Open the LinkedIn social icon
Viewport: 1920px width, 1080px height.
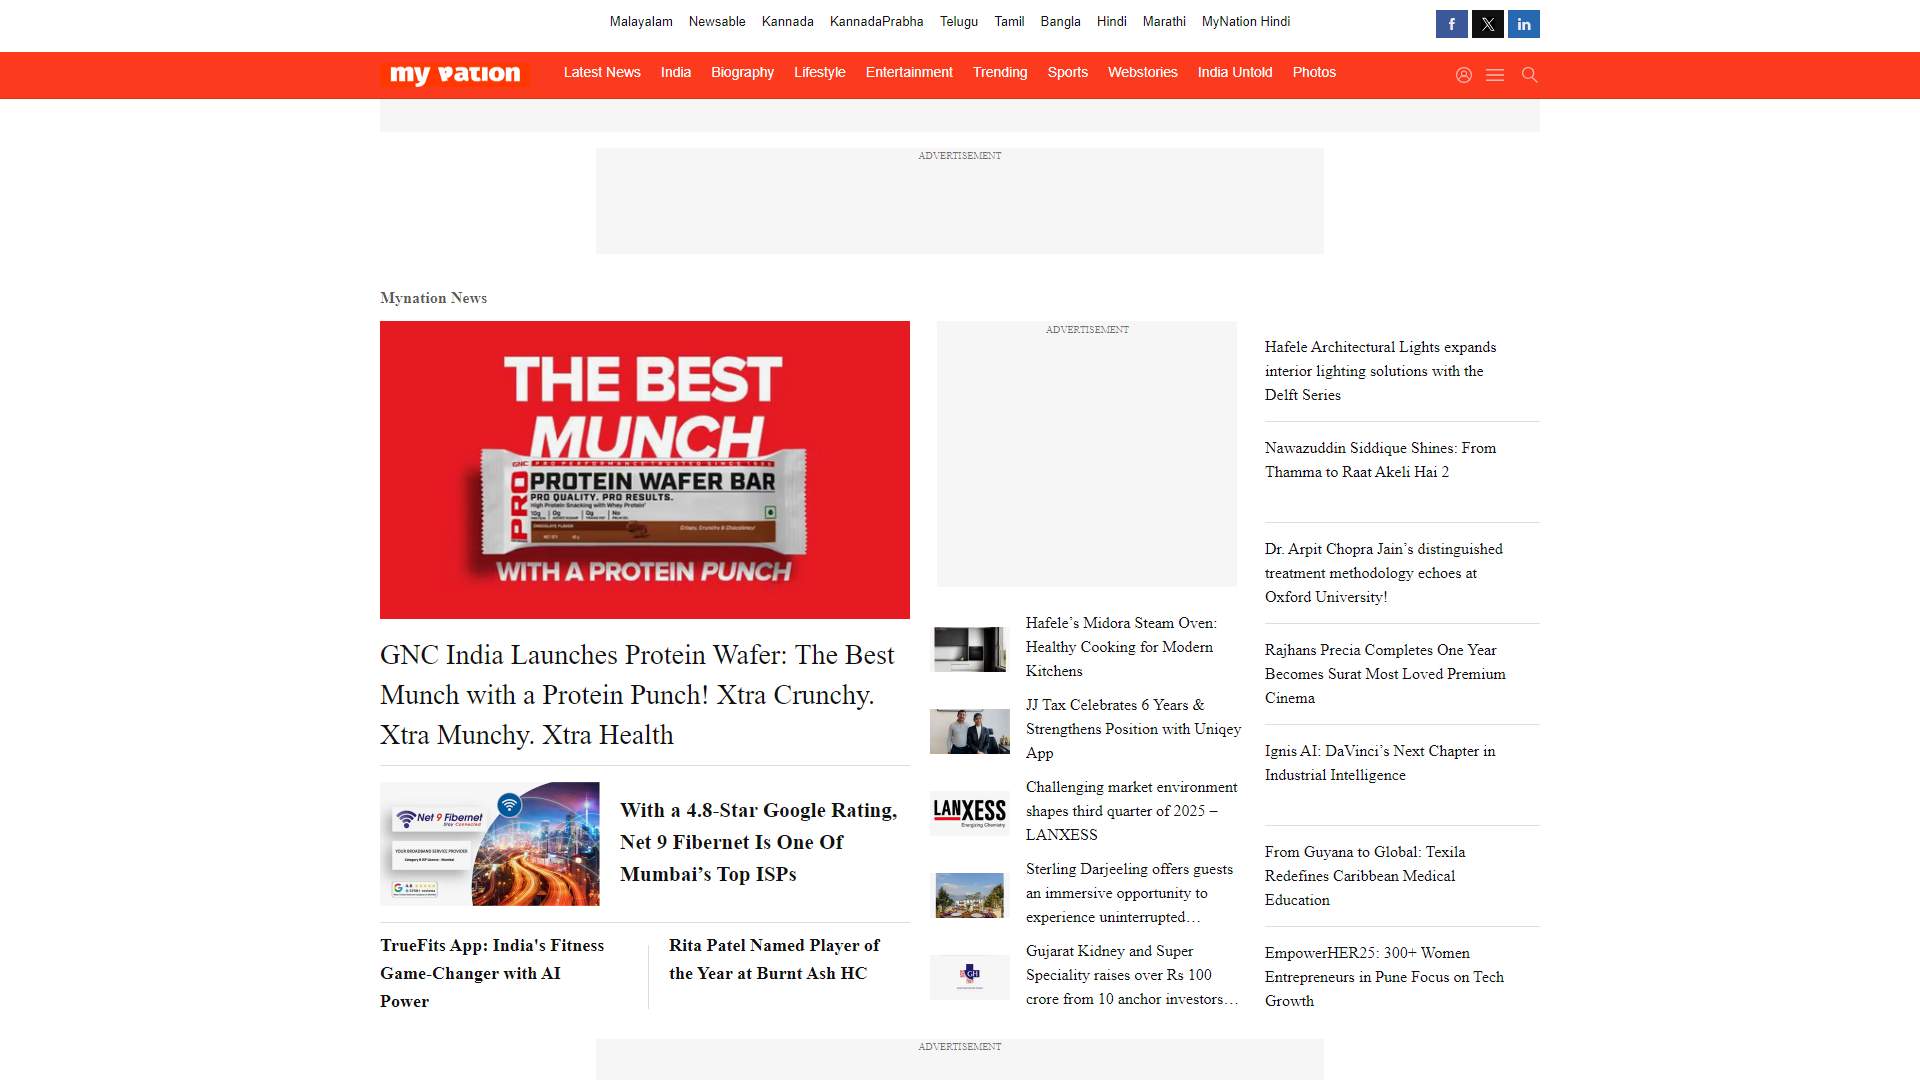pyautogui.click(x=1523, y=24)
